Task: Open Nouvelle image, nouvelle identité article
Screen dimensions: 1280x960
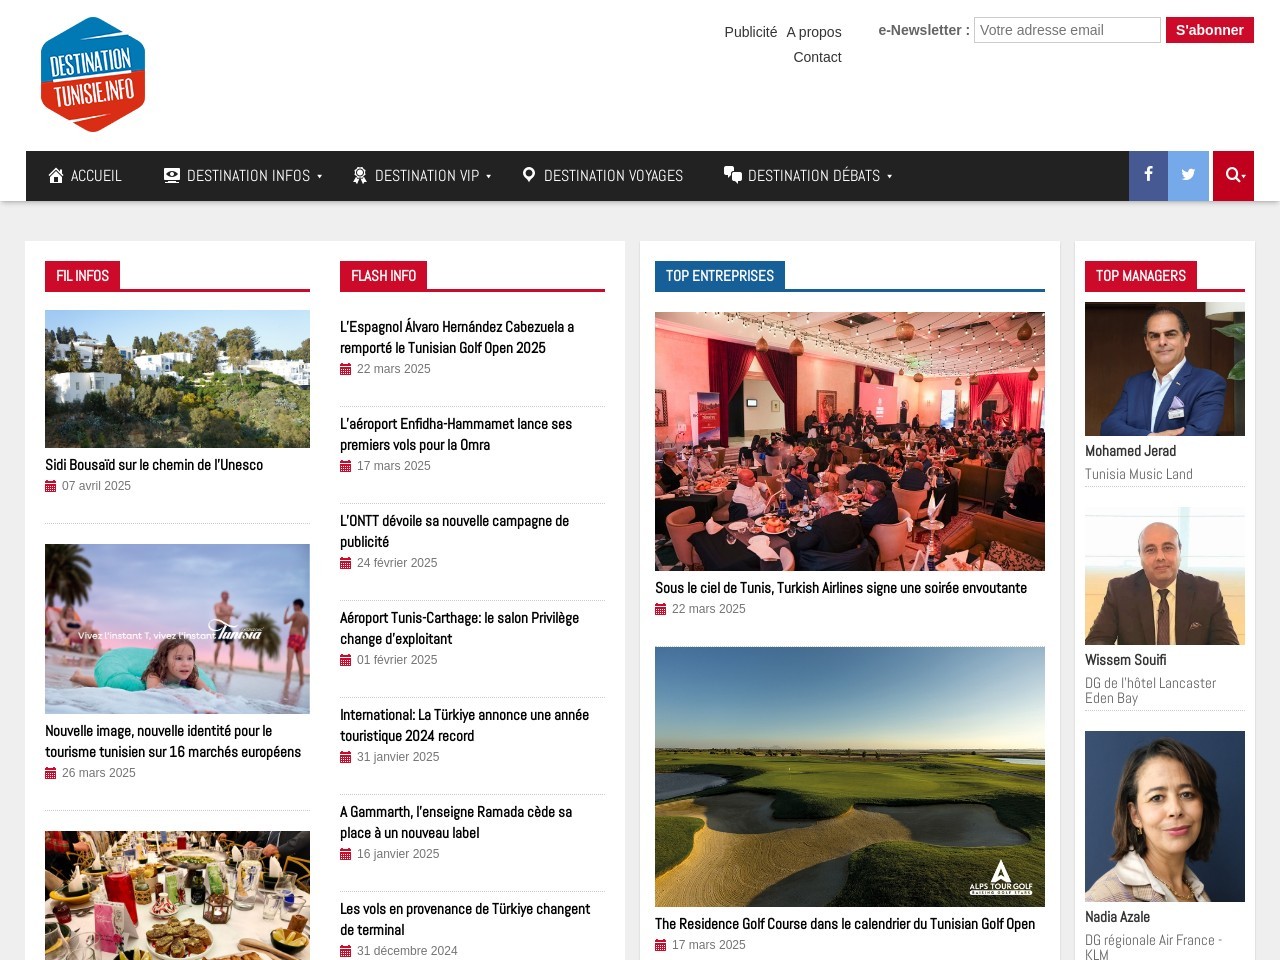Action: pos(173,741)
